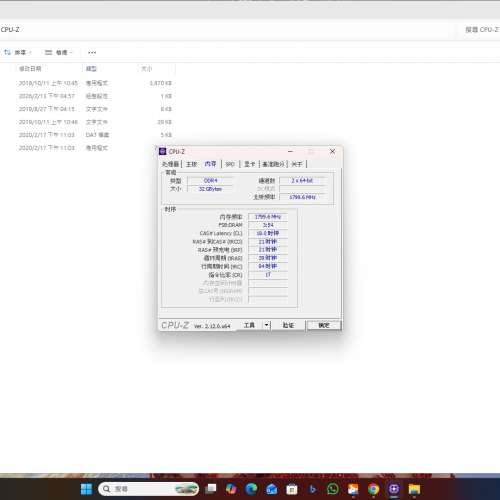Viewport: 500px width, 500px height.
Task: Click the Command Rate (CR) 1T value
Action: (x=268, y=275)
